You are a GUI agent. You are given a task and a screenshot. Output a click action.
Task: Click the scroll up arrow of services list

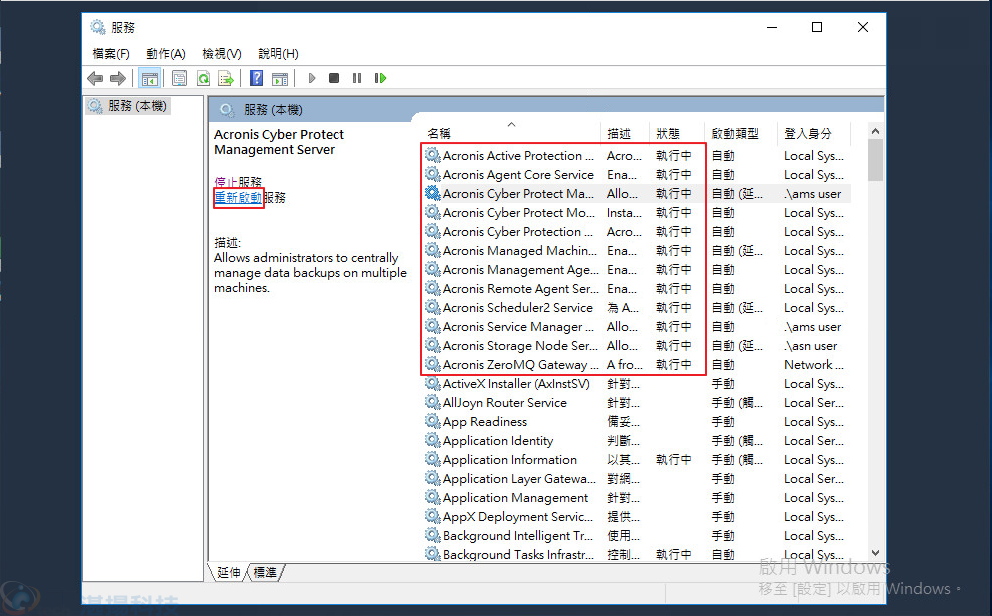[876, 131]
